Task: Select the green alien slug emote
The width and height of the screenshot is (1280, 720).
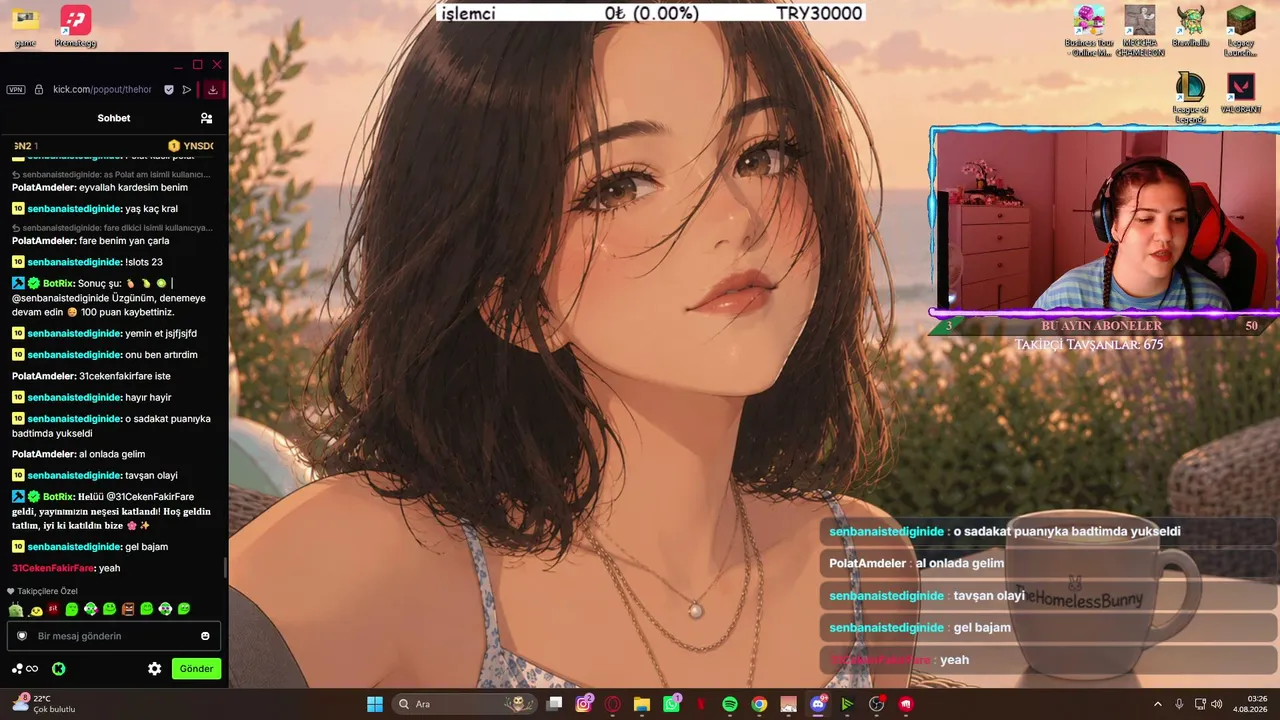Action: [x=16, y=610]
